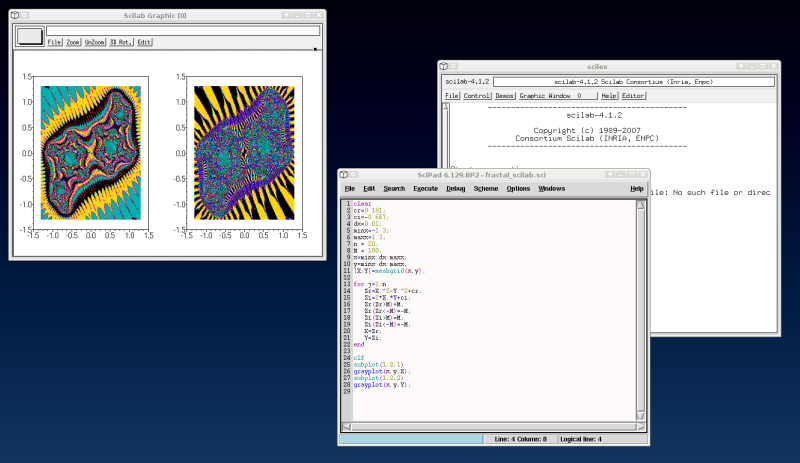This screenshot has width=800, height=463.
Task: Open SciPad Edit menu
Action: coord(369,188)
